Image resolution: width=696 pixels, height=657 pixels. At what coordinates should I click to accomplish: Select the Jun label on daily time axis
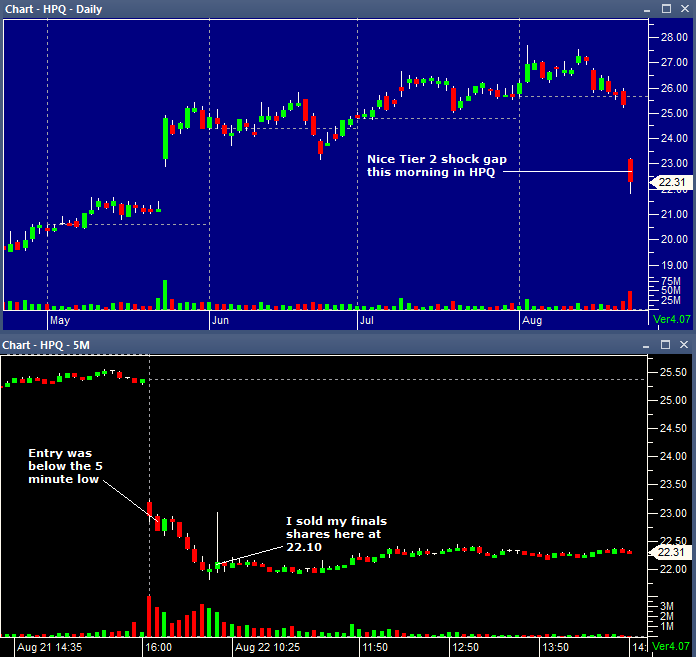coord(220,320)
